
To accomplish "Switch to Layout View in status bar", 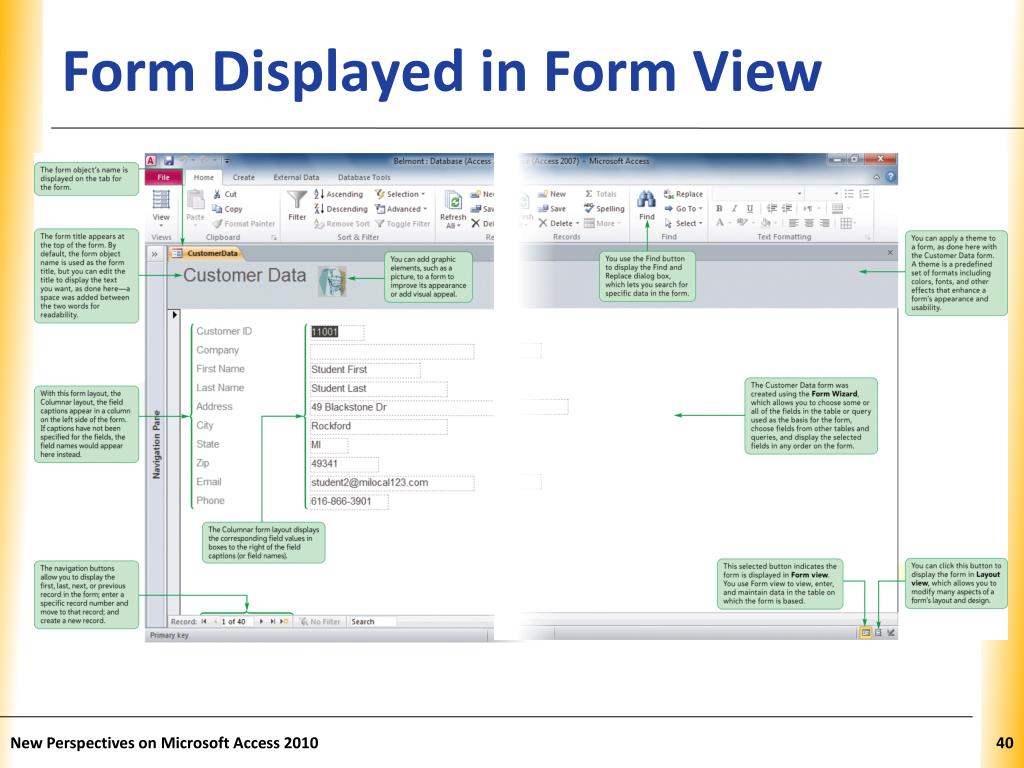I will click(878, 632).
